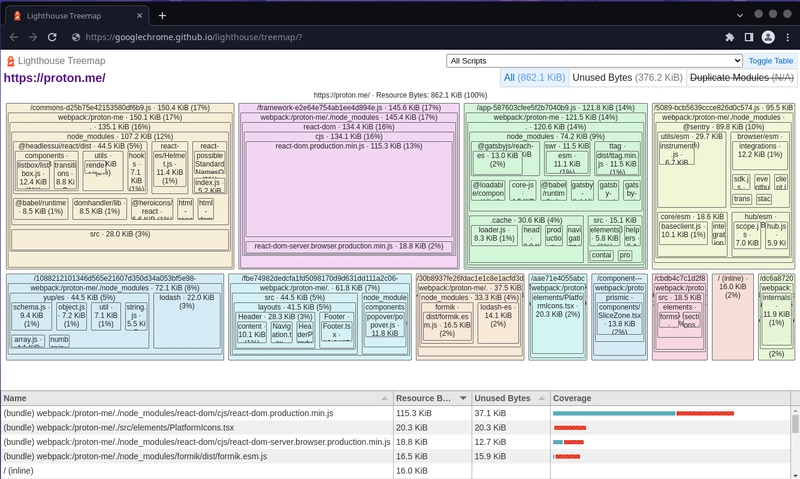
Task: Click the integrations 12.2 KiB block
Action: [760, 156]
